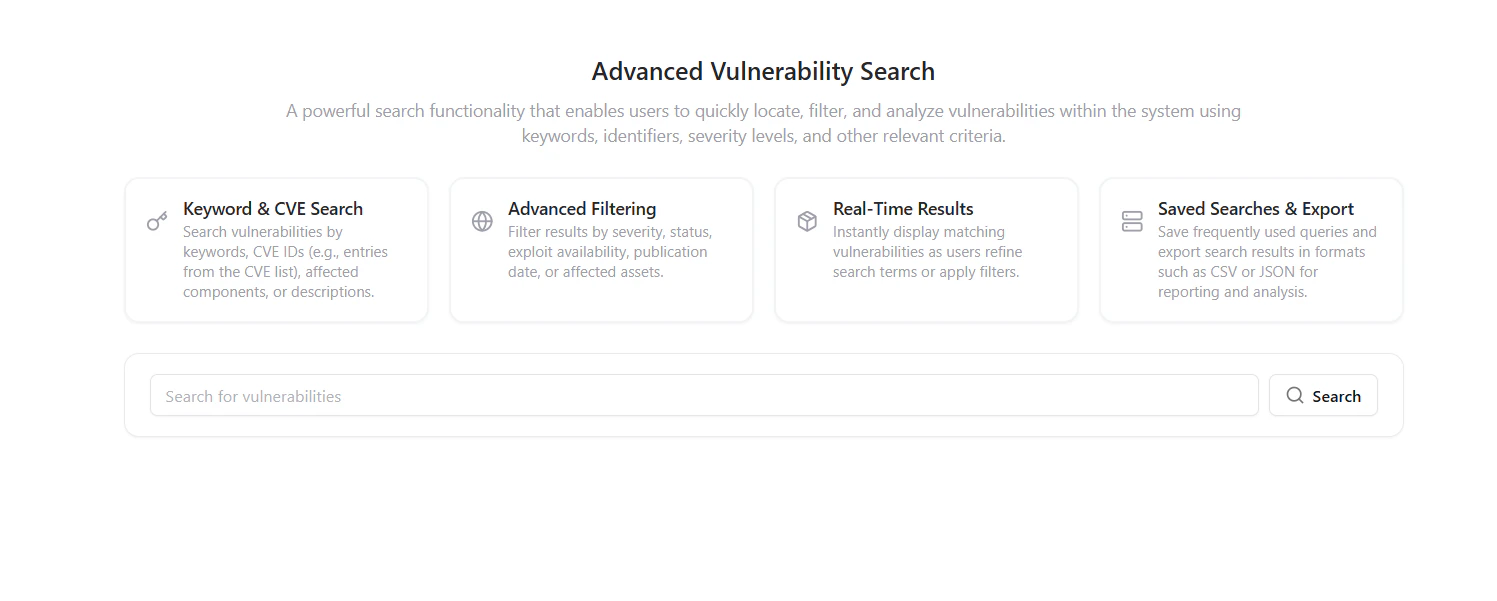Click the search bar container area
The height and width of the screenshot is (601, 1497).
point(764,394)
